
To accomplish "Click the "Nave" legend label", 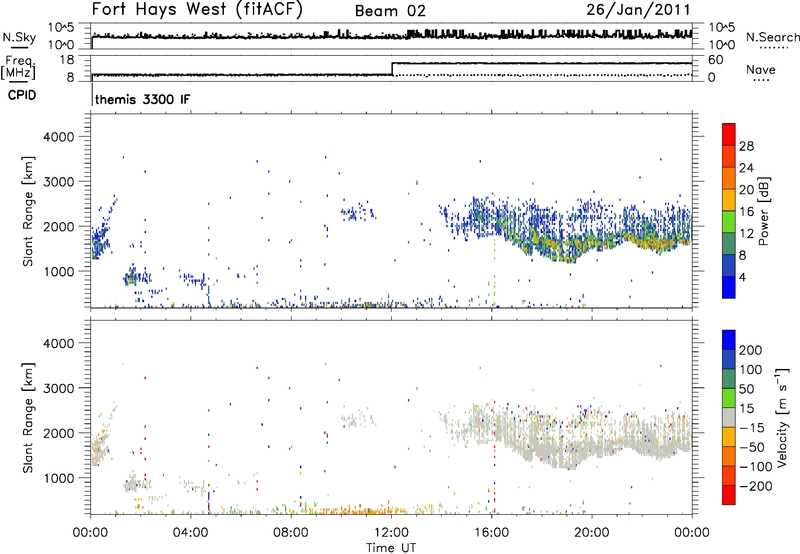I will click(x=761, y=69).
